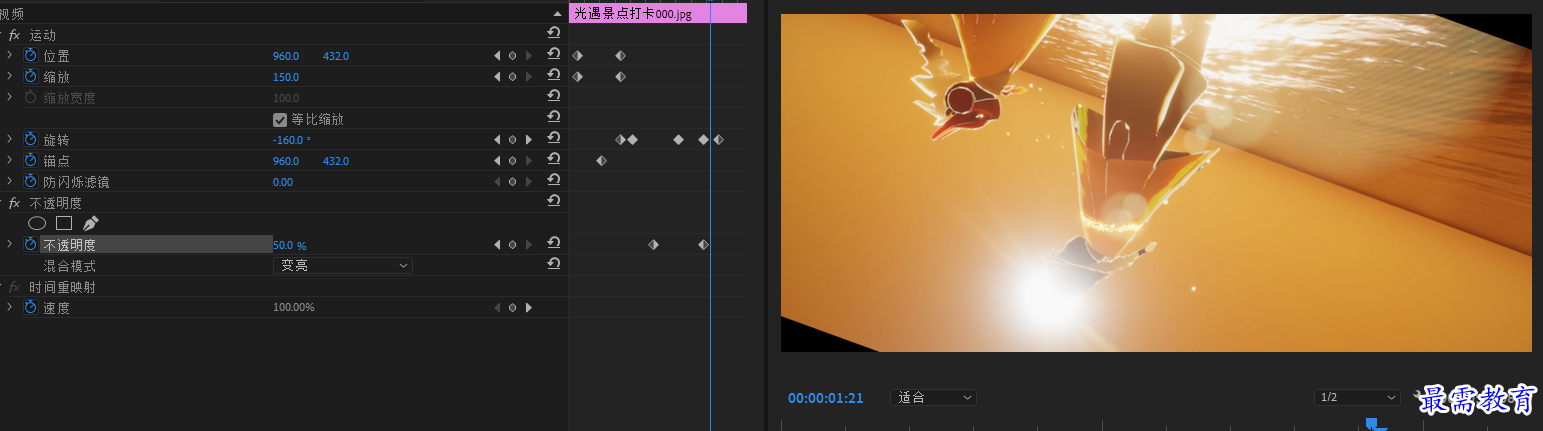Toggle animation stopwatch for 位置

(x=30, y=55)
